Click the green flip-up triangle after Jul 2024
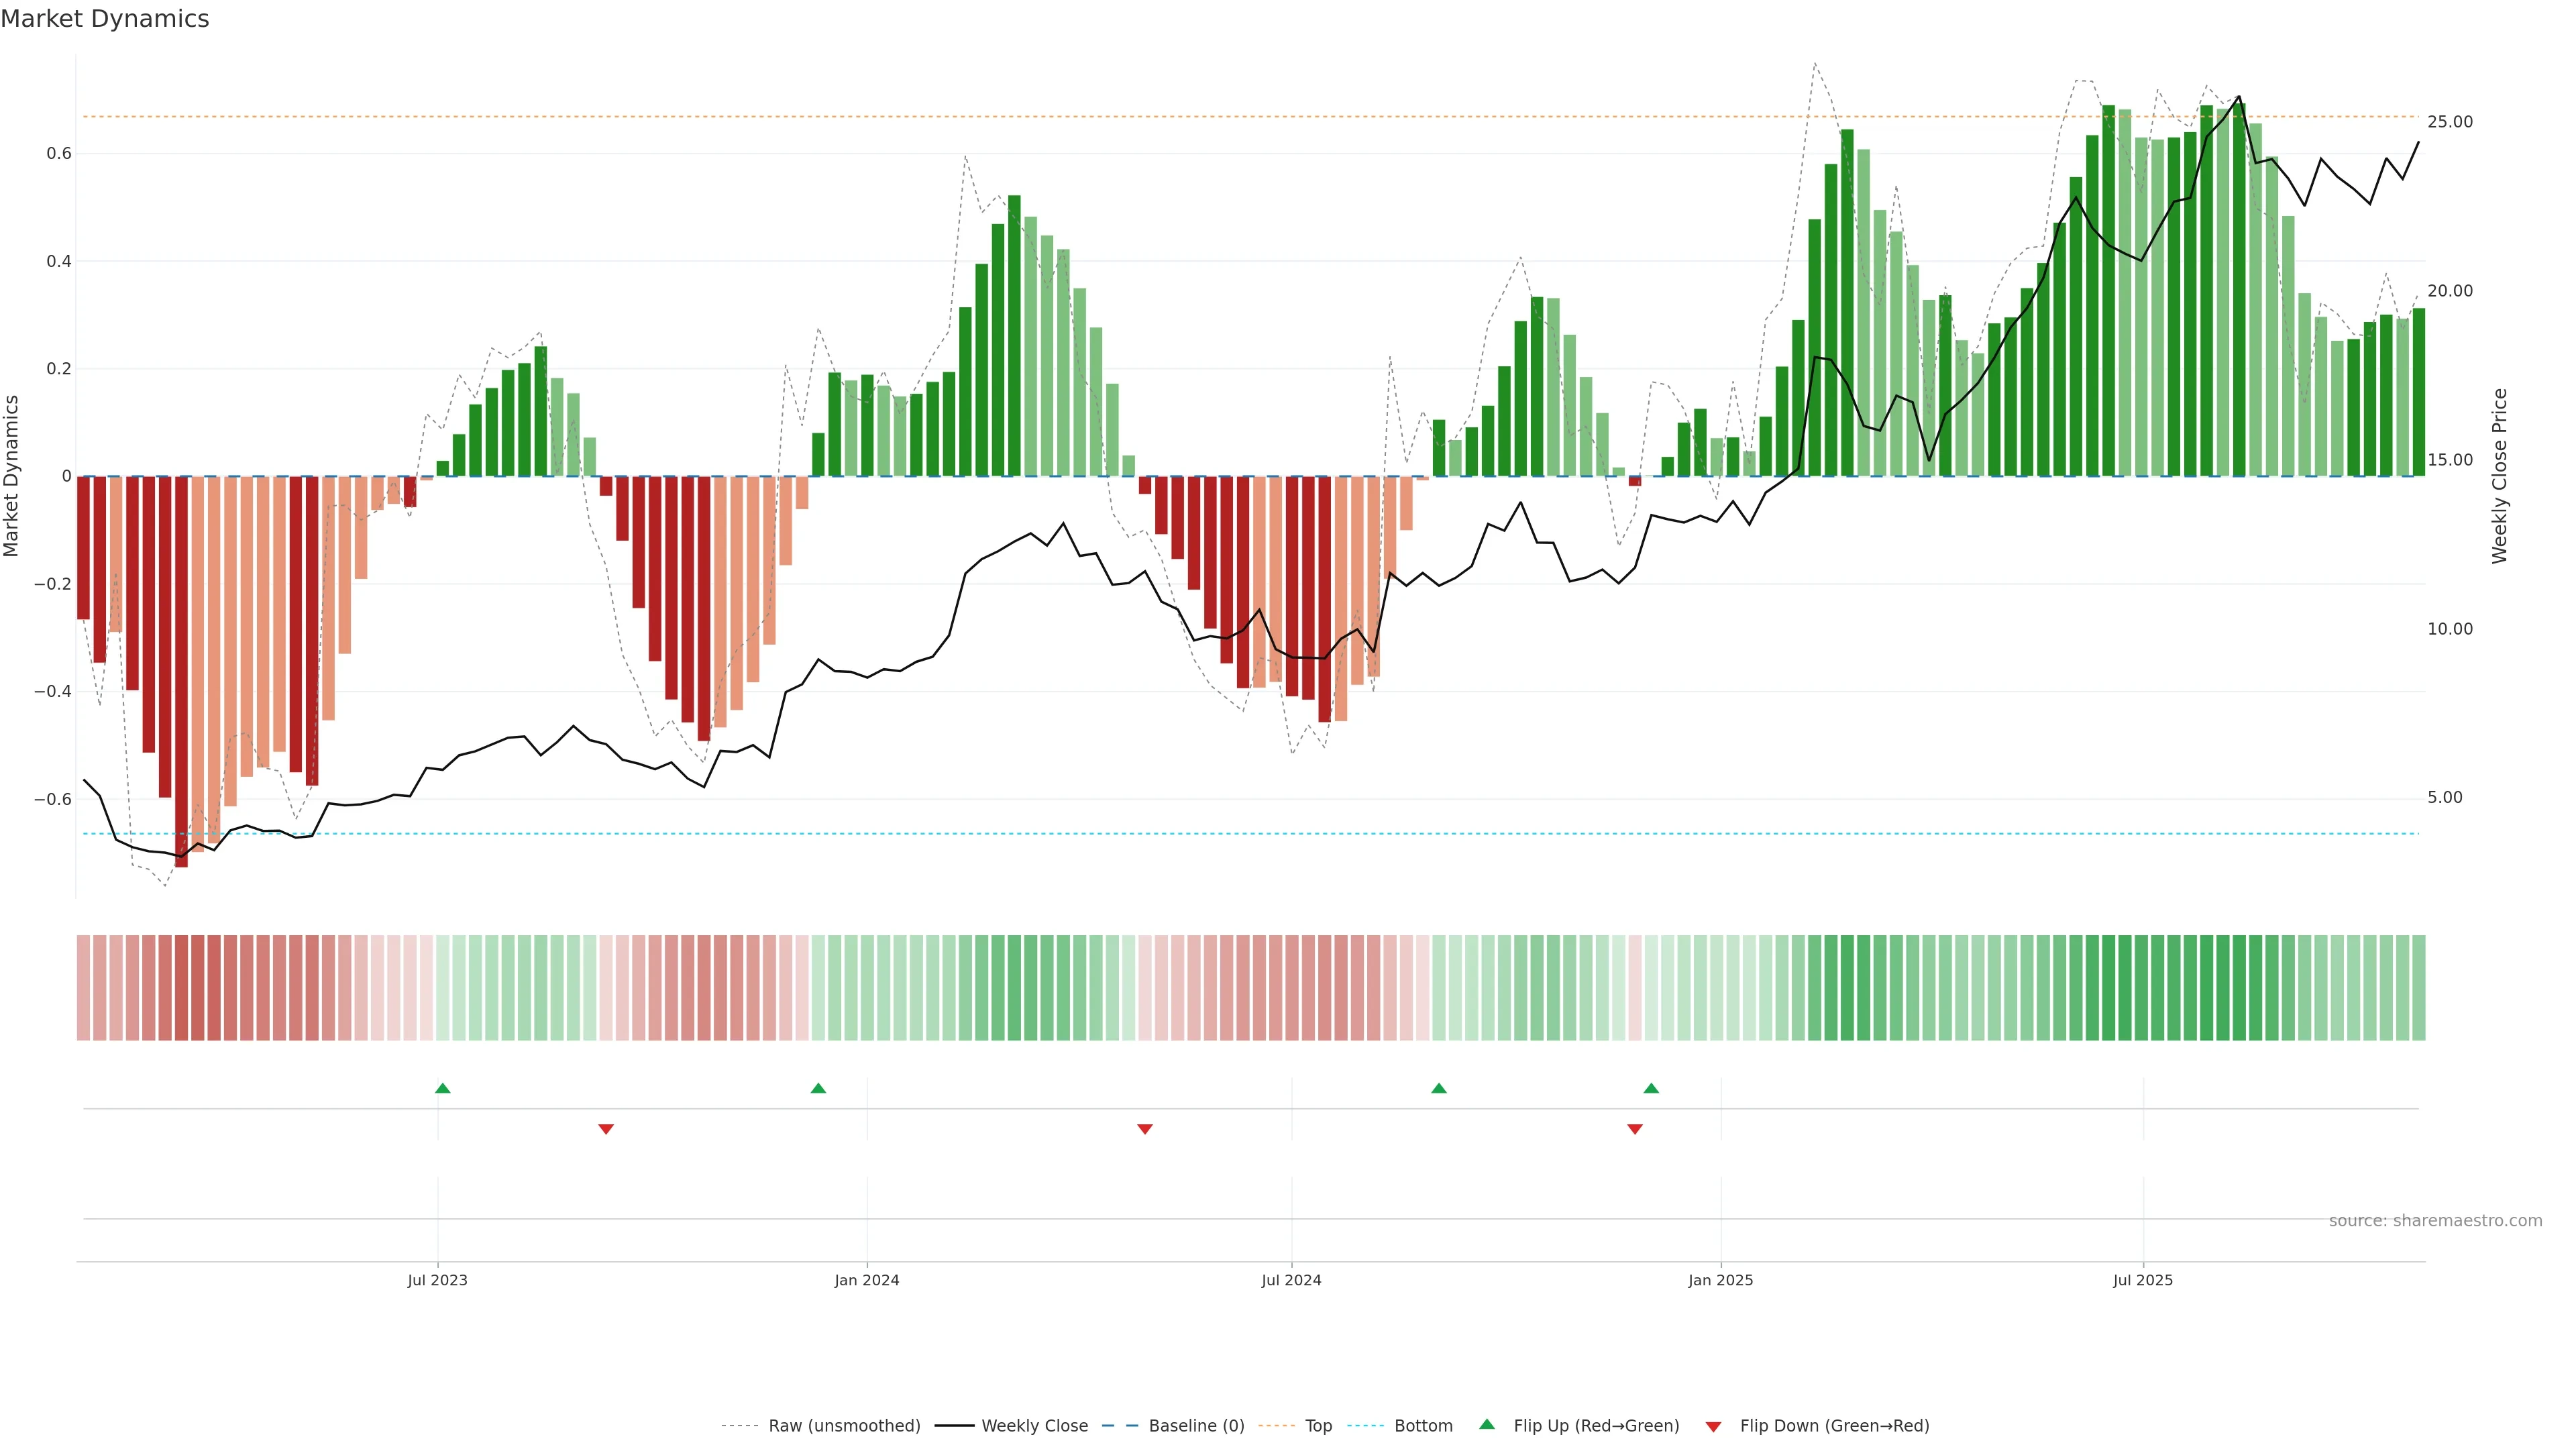 (1439, 1088)
